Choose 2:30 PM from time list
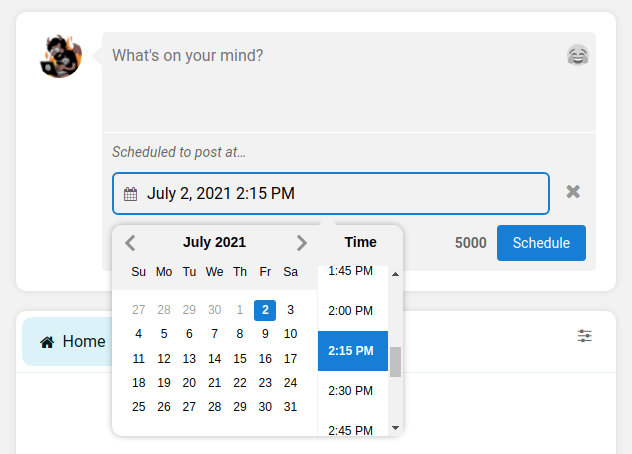The height and width of the screenshot is (454, 632). point(351,391)
